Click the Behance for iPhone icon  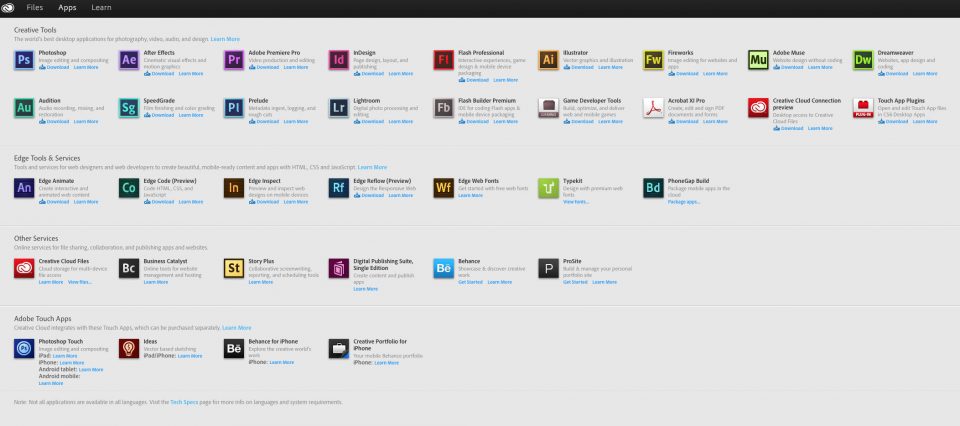[234, 348]
